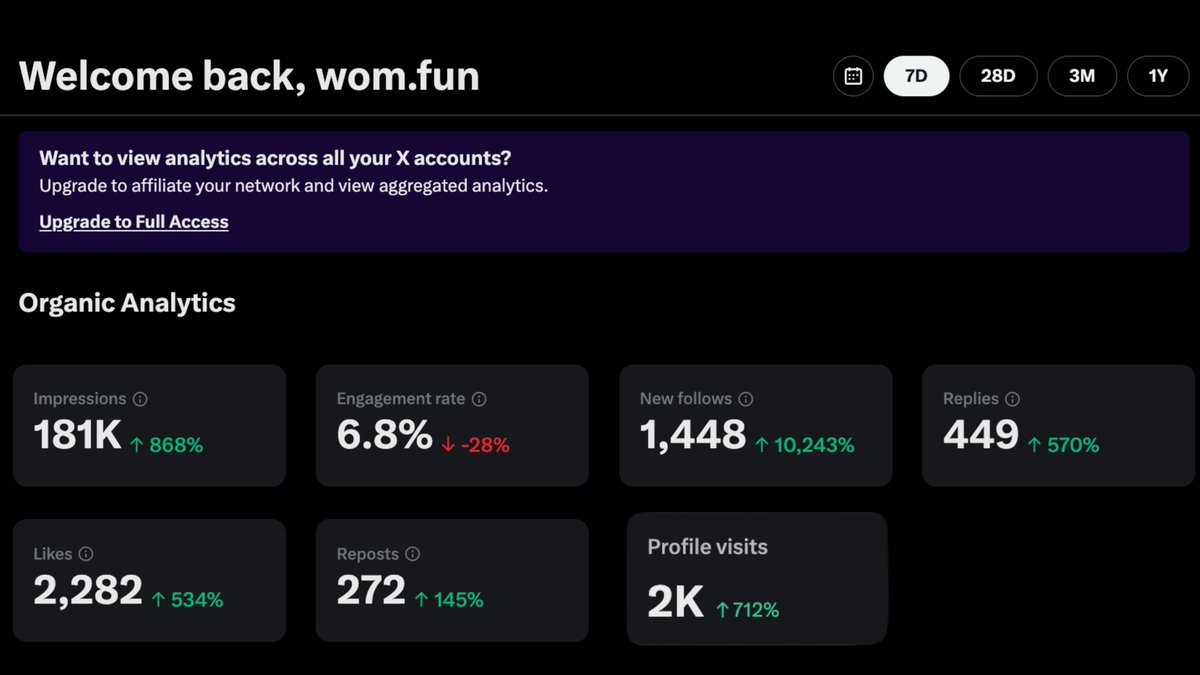Open the date range calendar picker
1200x675 pixels.
click(852, 76)
